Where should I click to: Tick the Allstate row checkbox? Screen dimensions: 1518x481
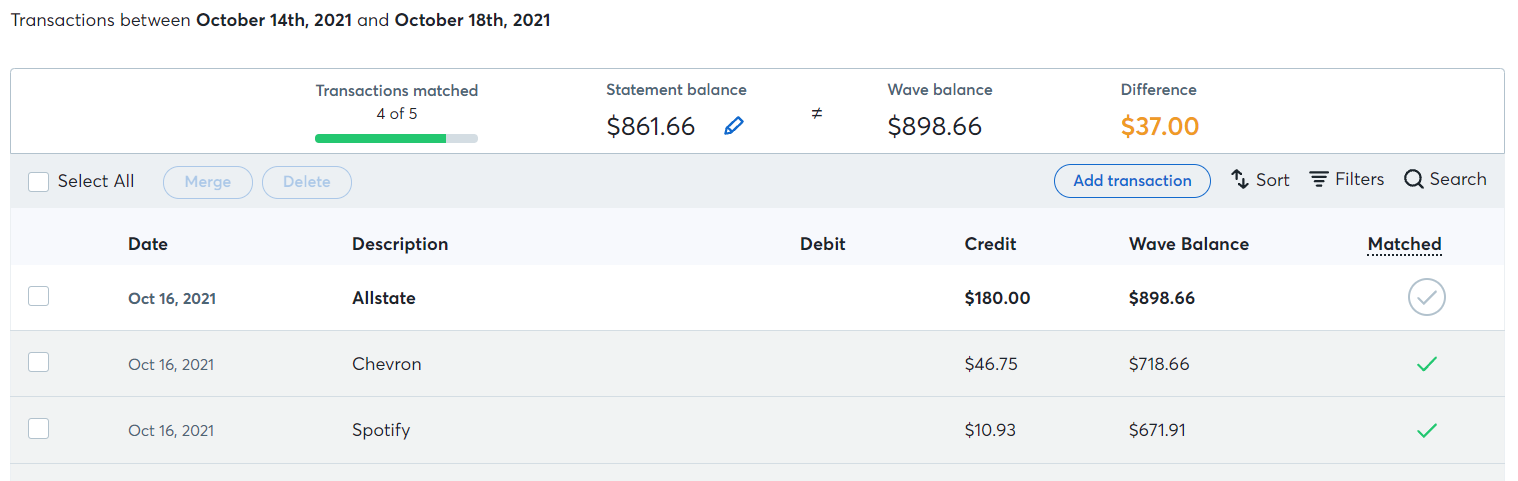tap(38, 296)
